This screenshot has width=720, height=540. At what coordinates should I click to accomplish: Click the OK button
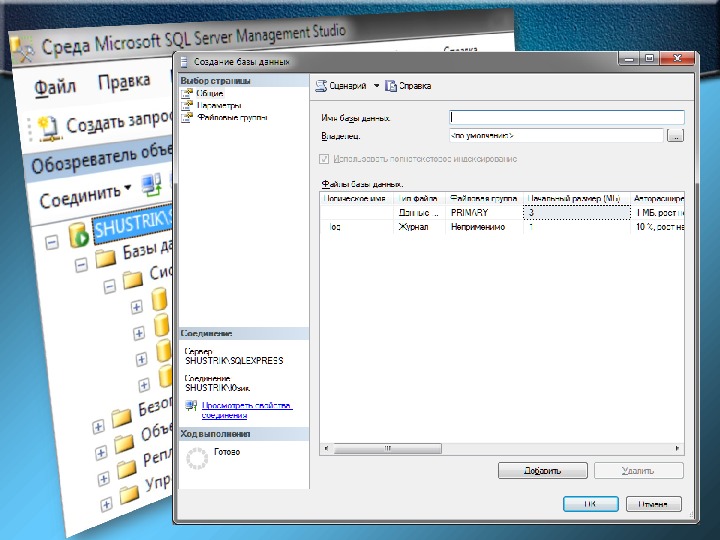[591, 504]
